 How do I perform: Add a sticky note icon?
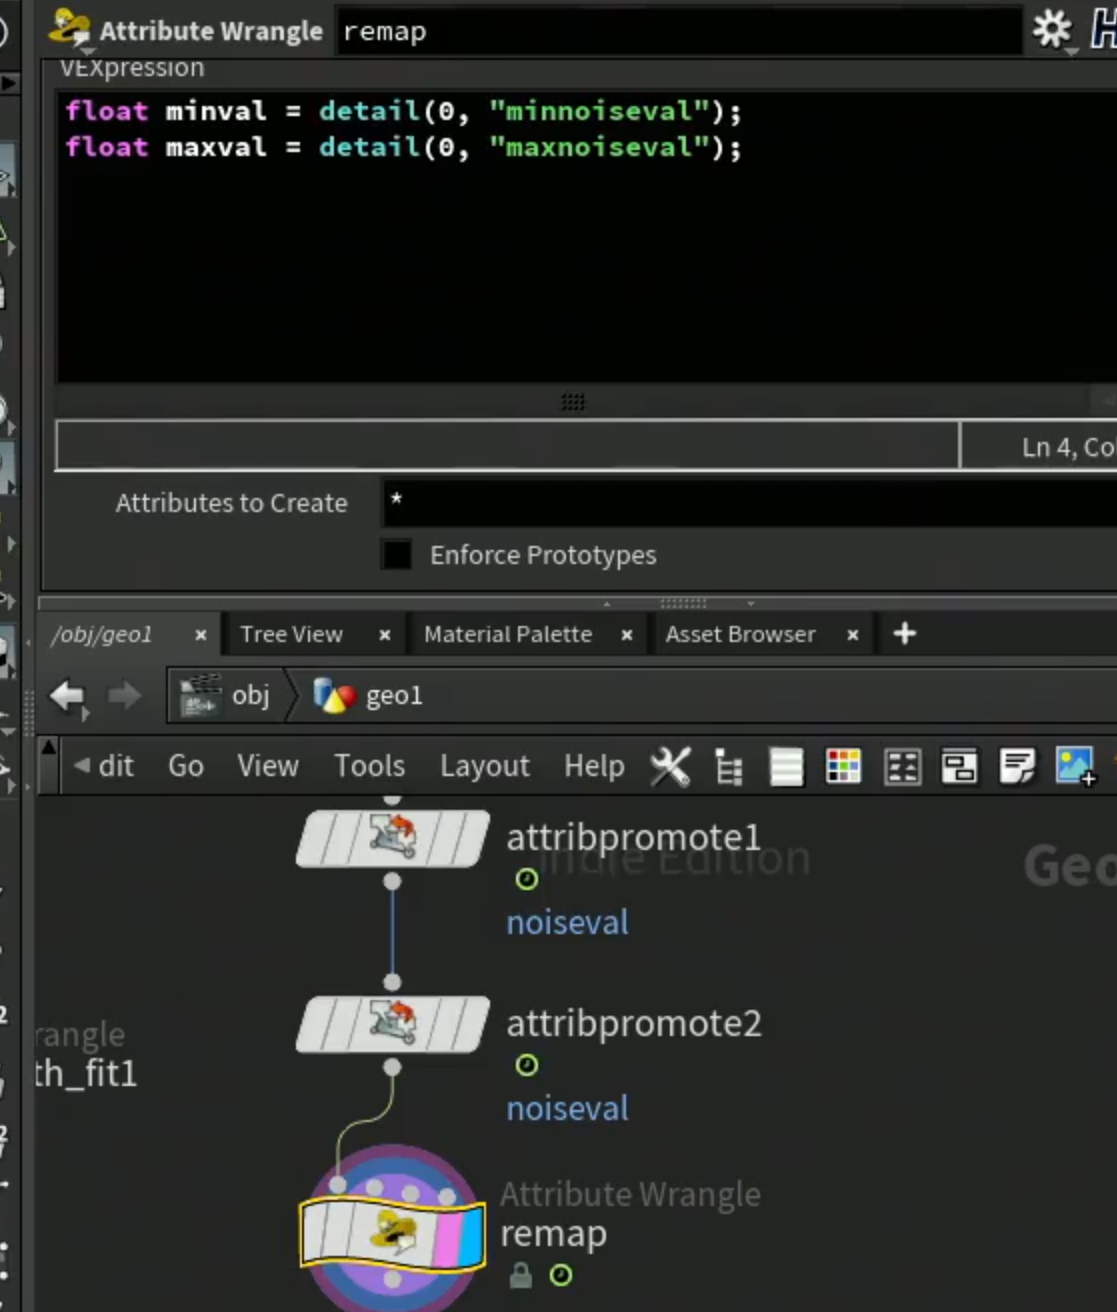pos(1017,767)
